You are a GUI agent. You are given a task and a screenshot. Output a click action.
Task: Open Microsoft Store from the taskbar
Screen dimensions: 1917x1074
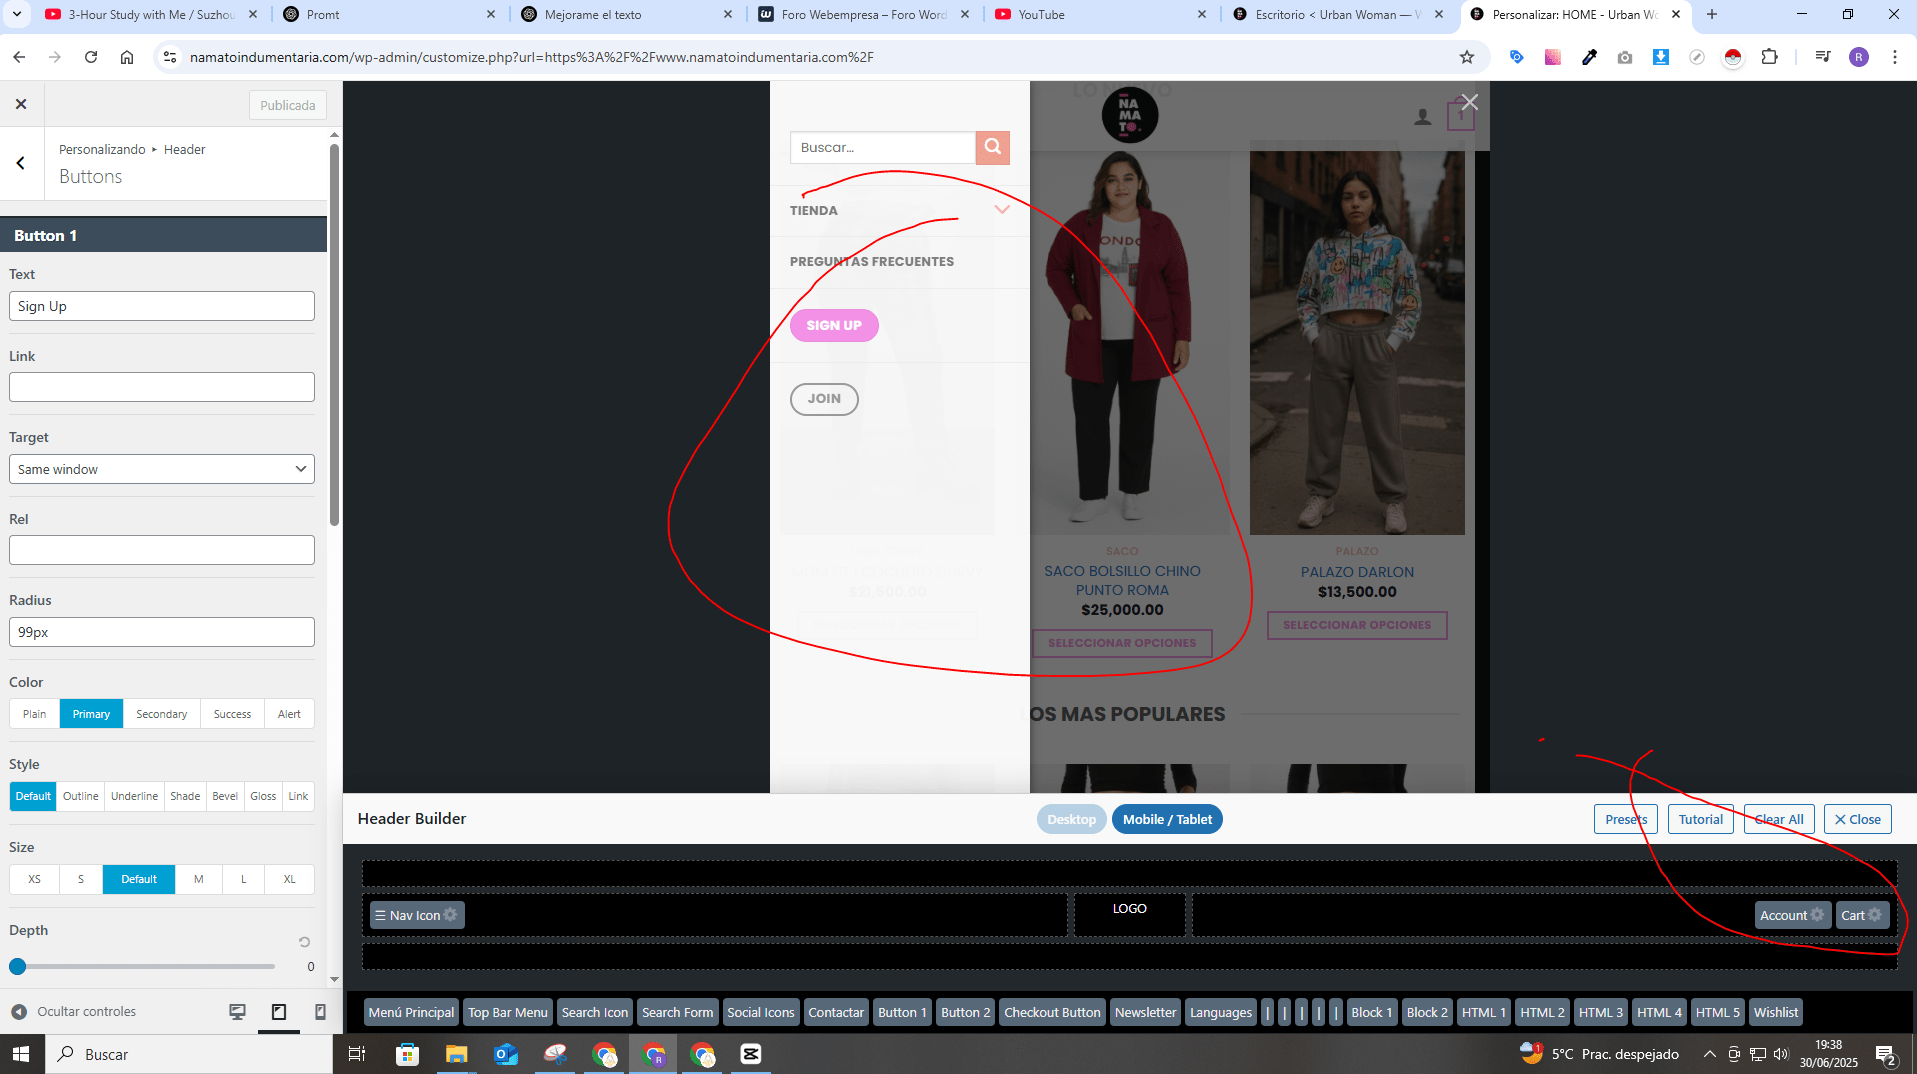tap(407, 1054)
